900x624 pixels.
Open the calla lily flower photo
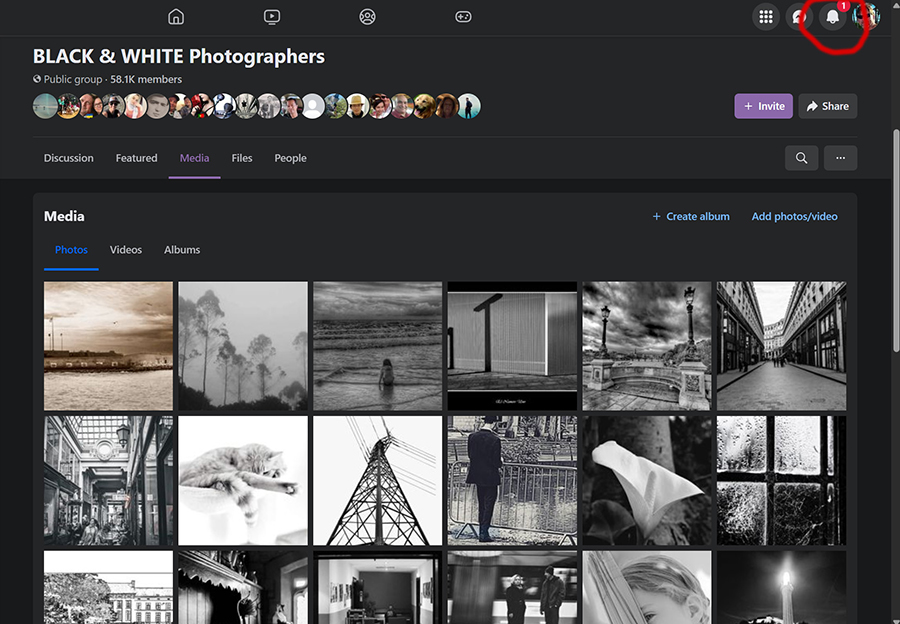[x=647, y=480]
